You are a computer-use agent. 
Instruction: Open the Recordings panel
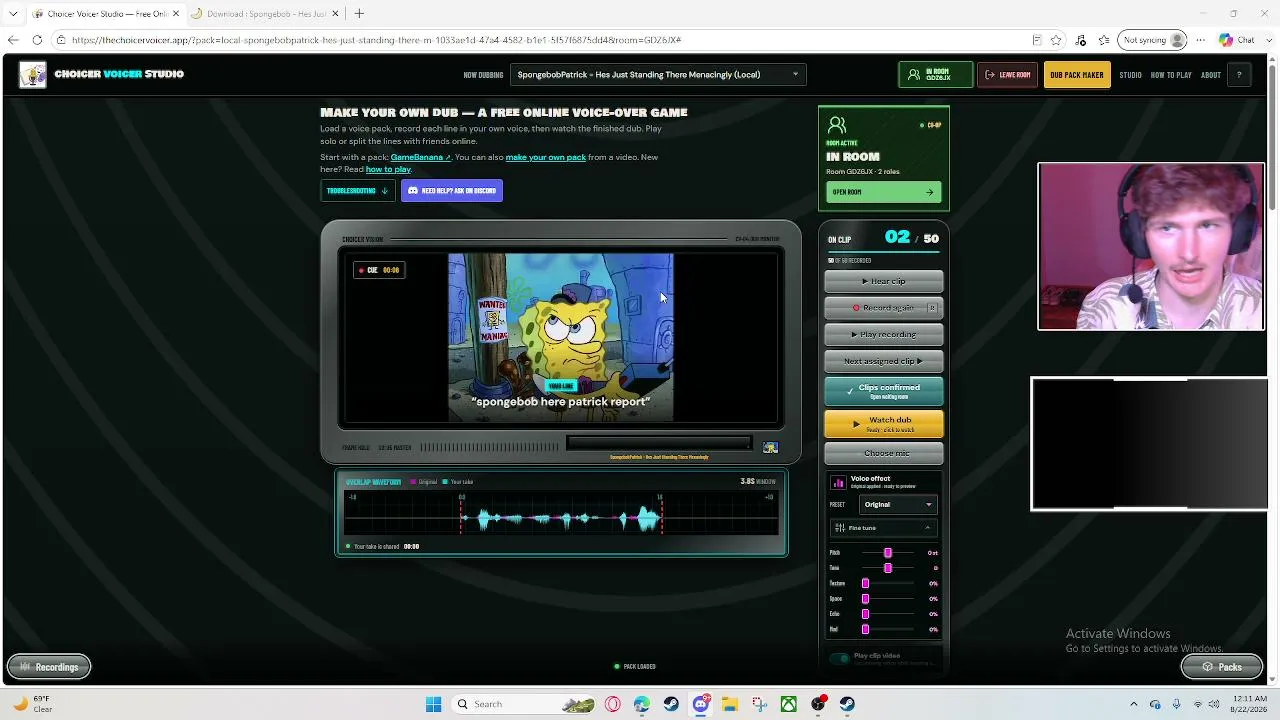[x=49, y=667]
